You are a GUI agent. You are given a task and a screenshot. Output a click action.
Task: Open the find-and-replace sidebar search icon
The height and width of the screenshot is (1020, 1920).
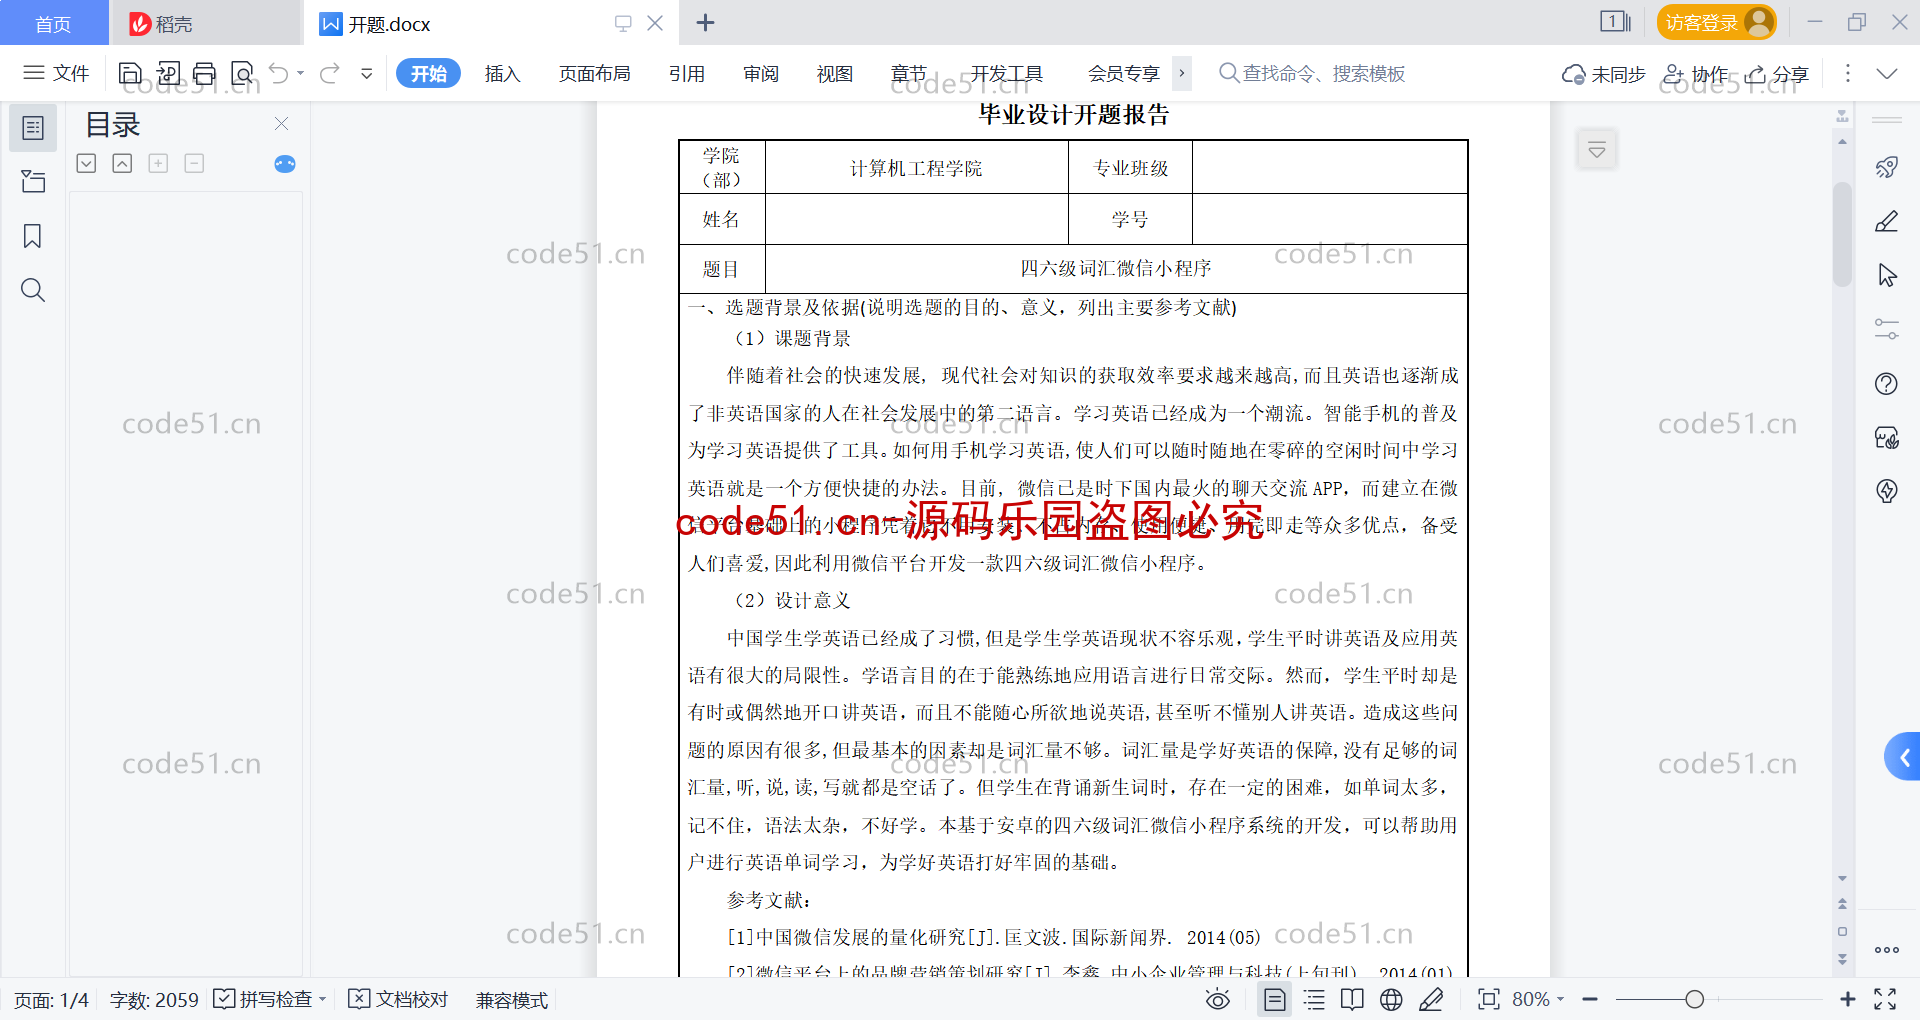click(x=33, y=290)
